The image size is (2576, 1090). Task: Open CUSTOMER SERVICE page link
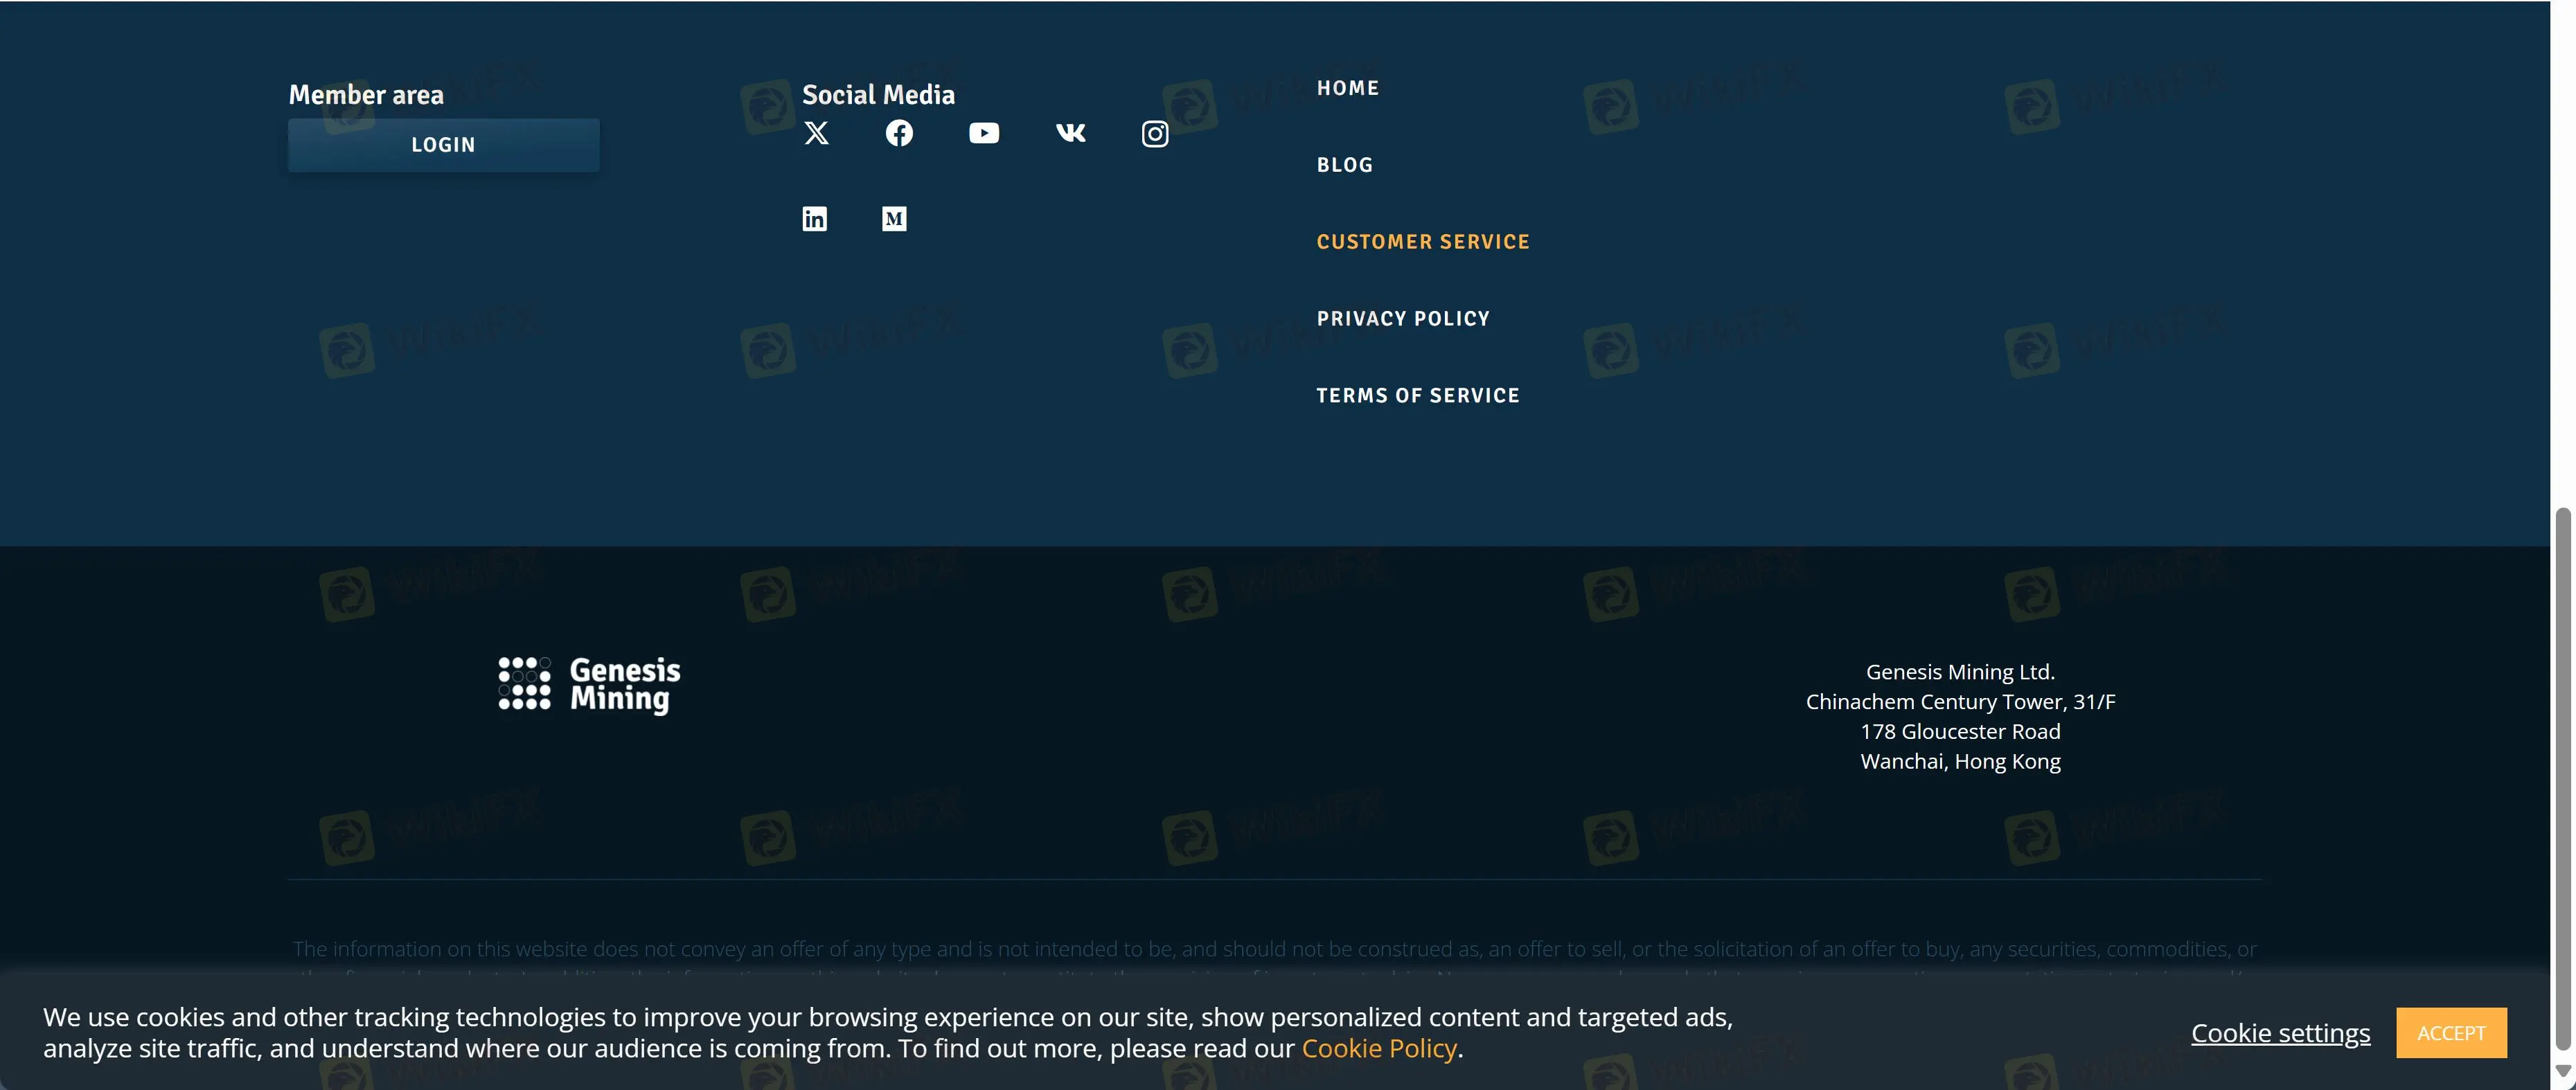(1422, 242)
